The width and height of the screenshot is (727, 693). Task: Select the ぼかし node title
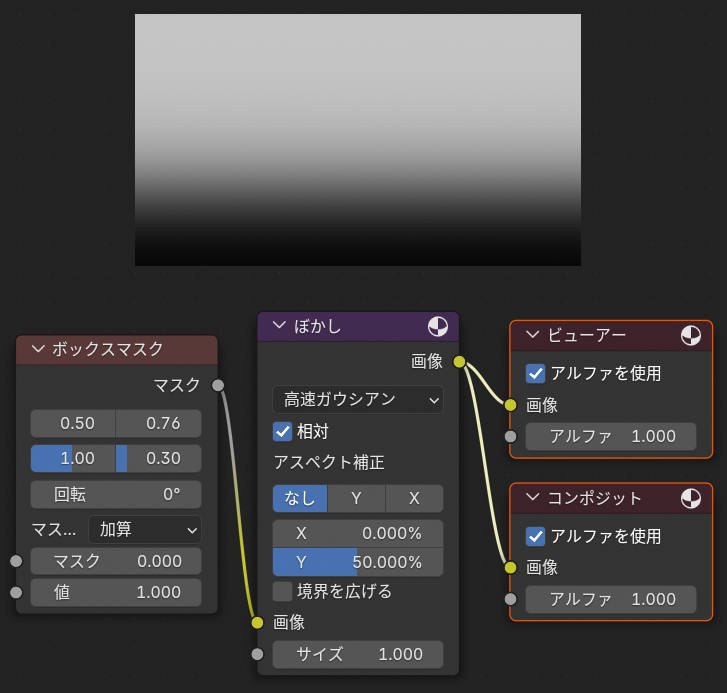pos(318,326)
